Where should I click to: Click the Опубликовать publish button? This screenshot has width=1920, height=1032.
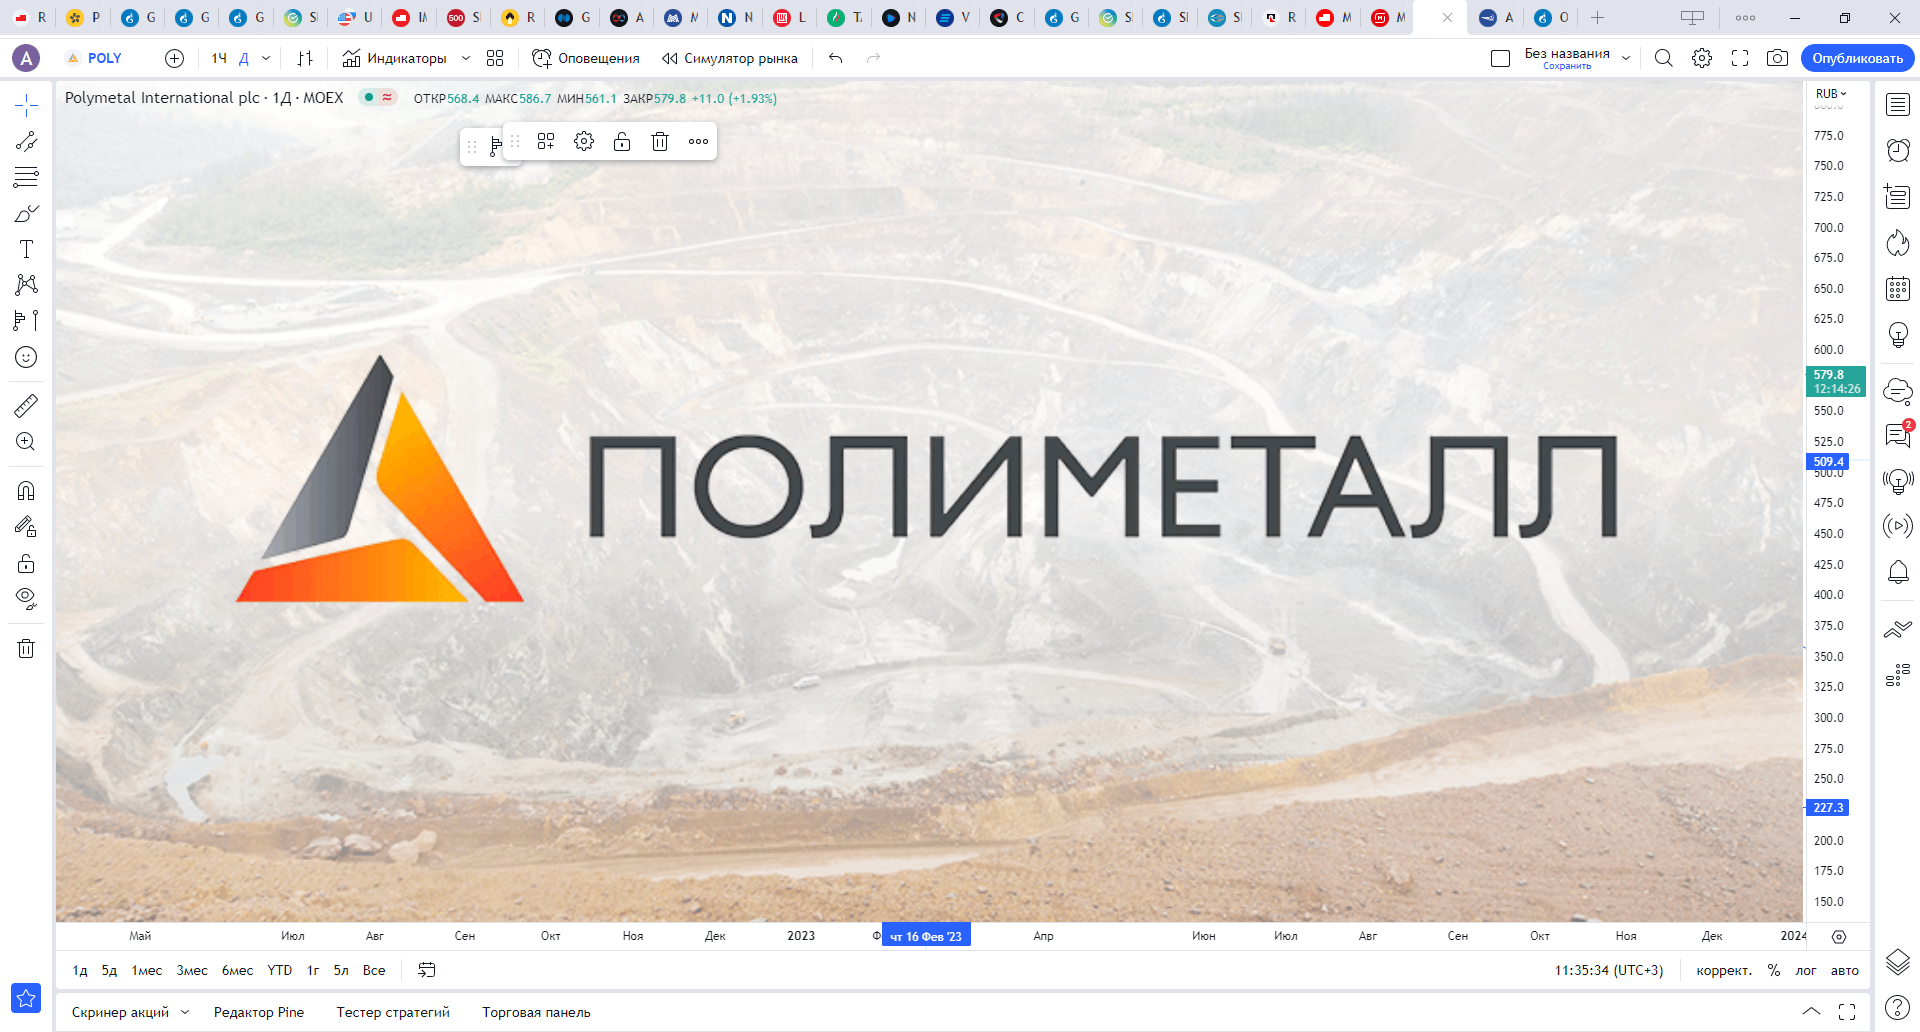click(1857, 58)
